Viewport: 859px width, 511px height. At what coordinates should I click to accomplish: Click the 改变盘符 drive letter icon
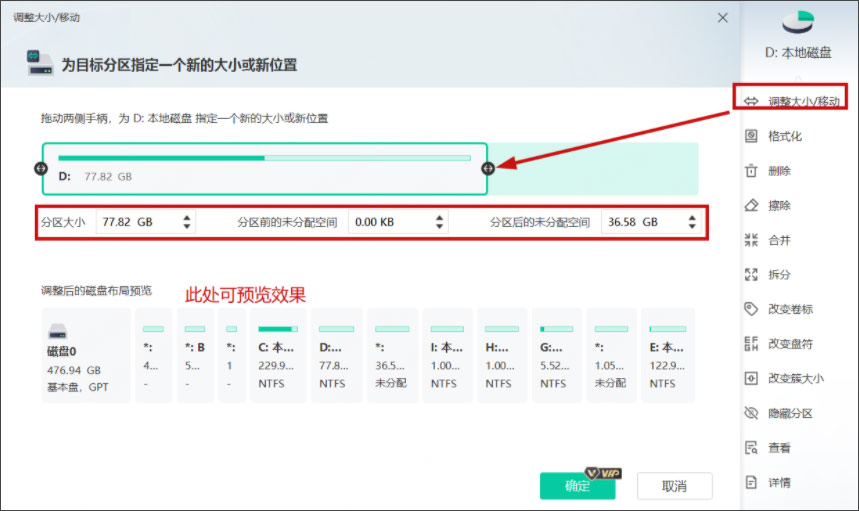751,343
